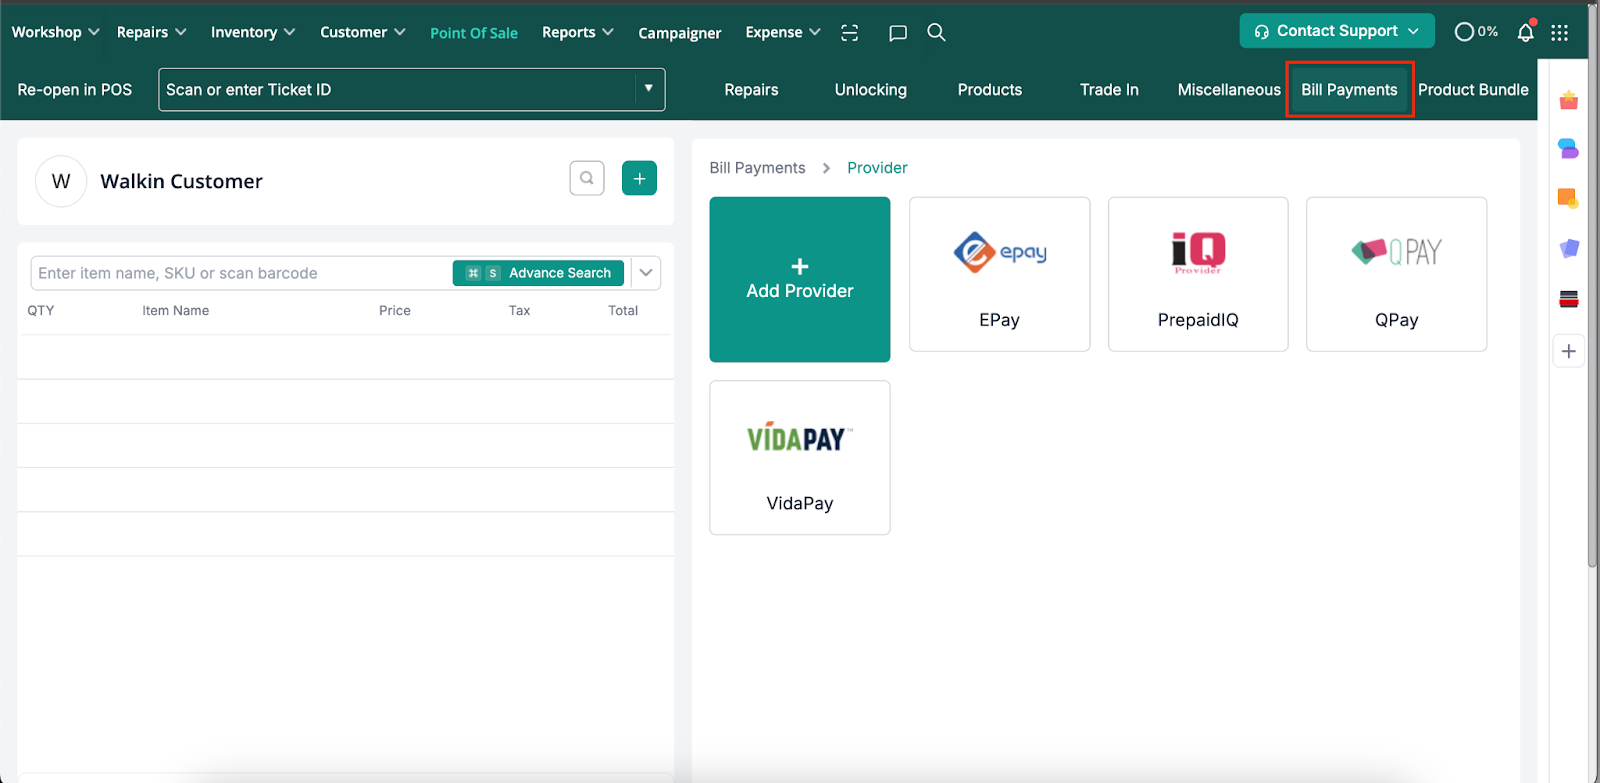Open the Reports dropdown menu
This screenshot has height=783, width=1600.
pos(577,32)
